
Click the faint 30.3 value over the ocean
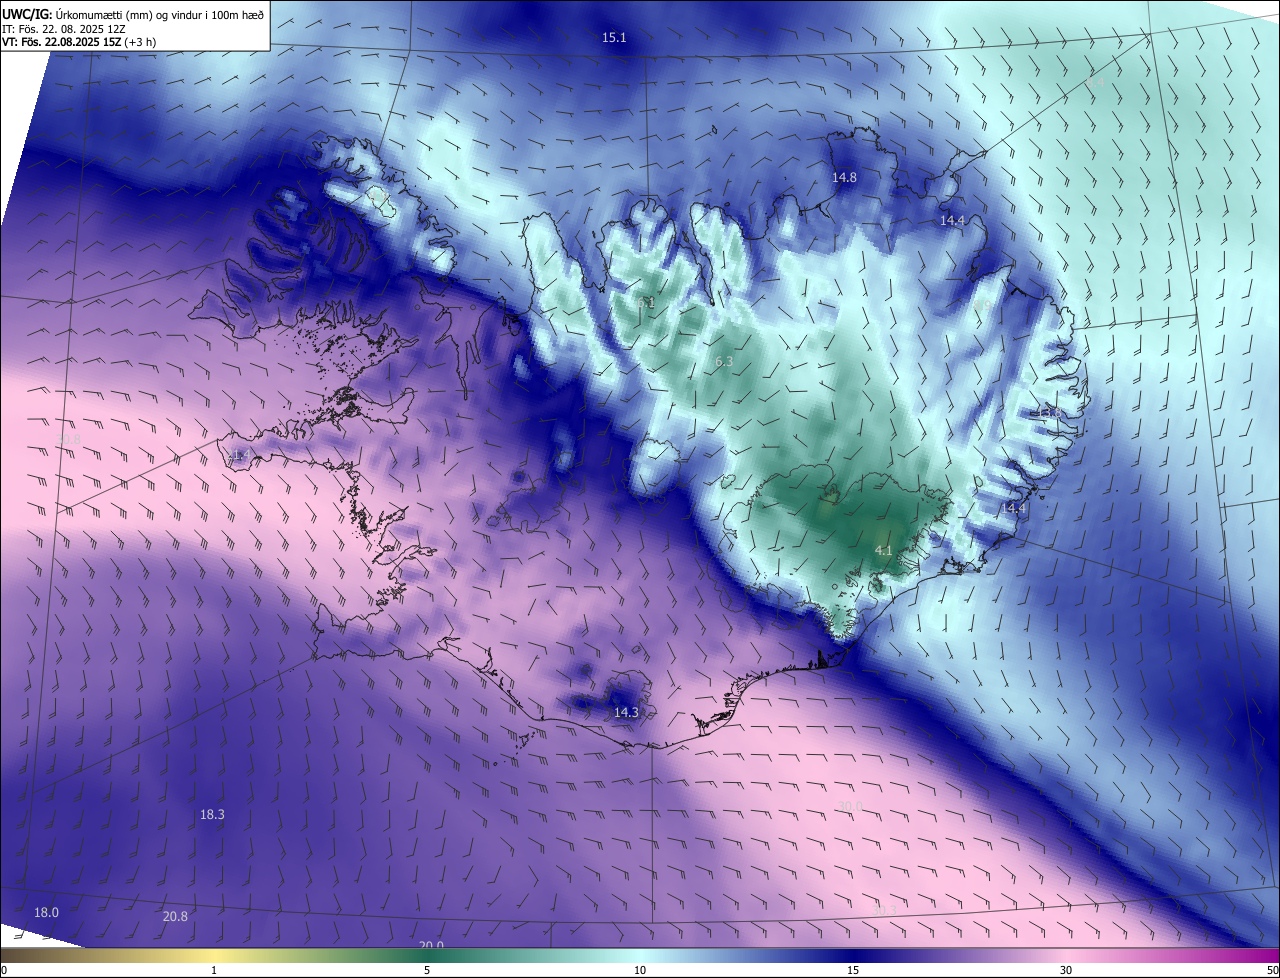coord(884,910)
